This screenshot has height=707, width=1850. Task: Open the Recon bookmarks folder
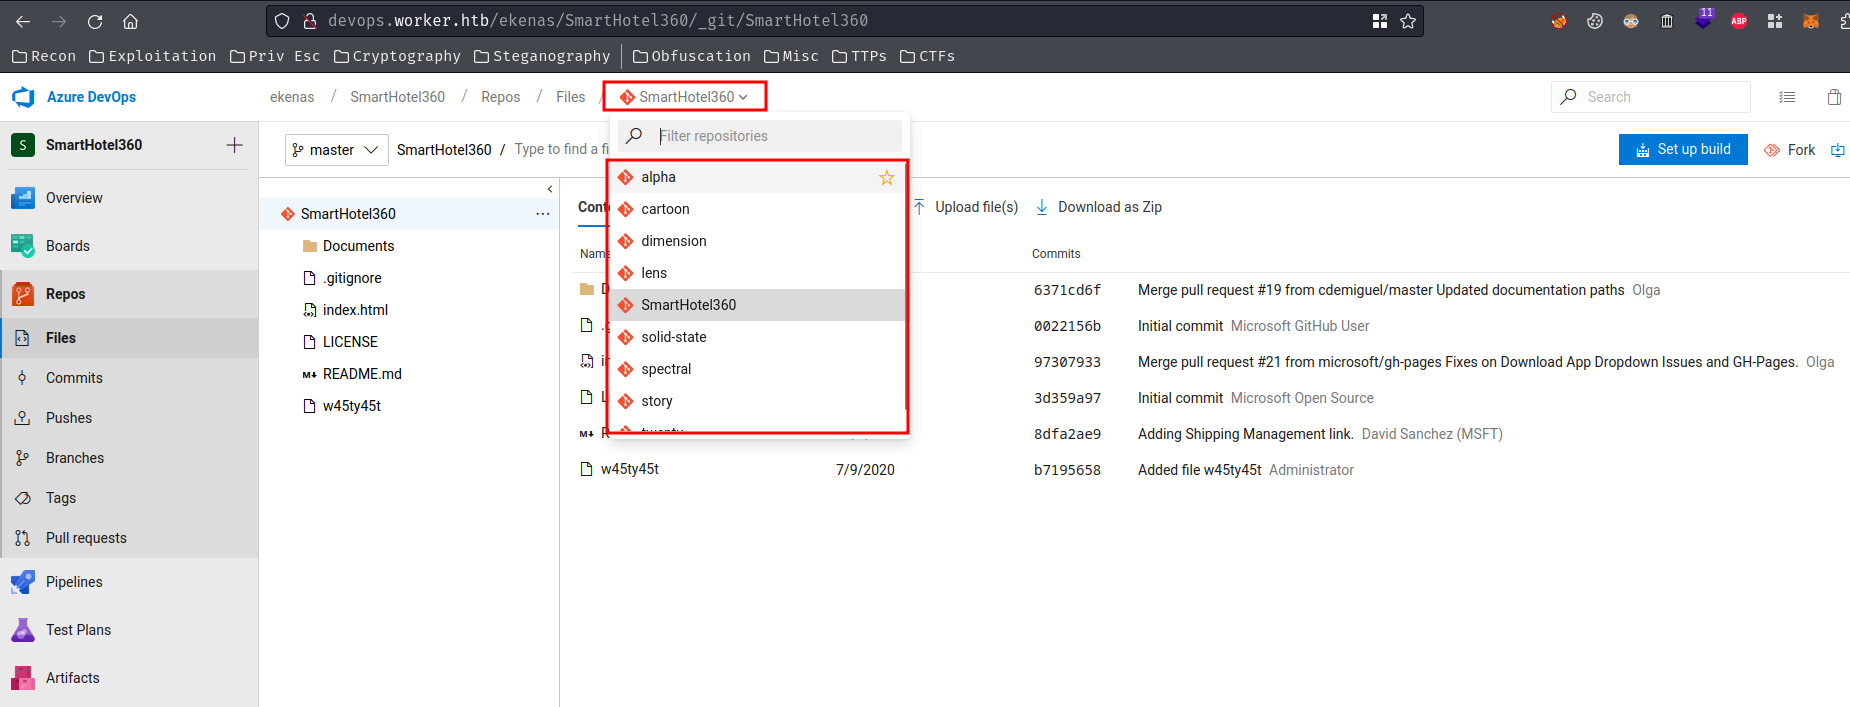(44, 56)
